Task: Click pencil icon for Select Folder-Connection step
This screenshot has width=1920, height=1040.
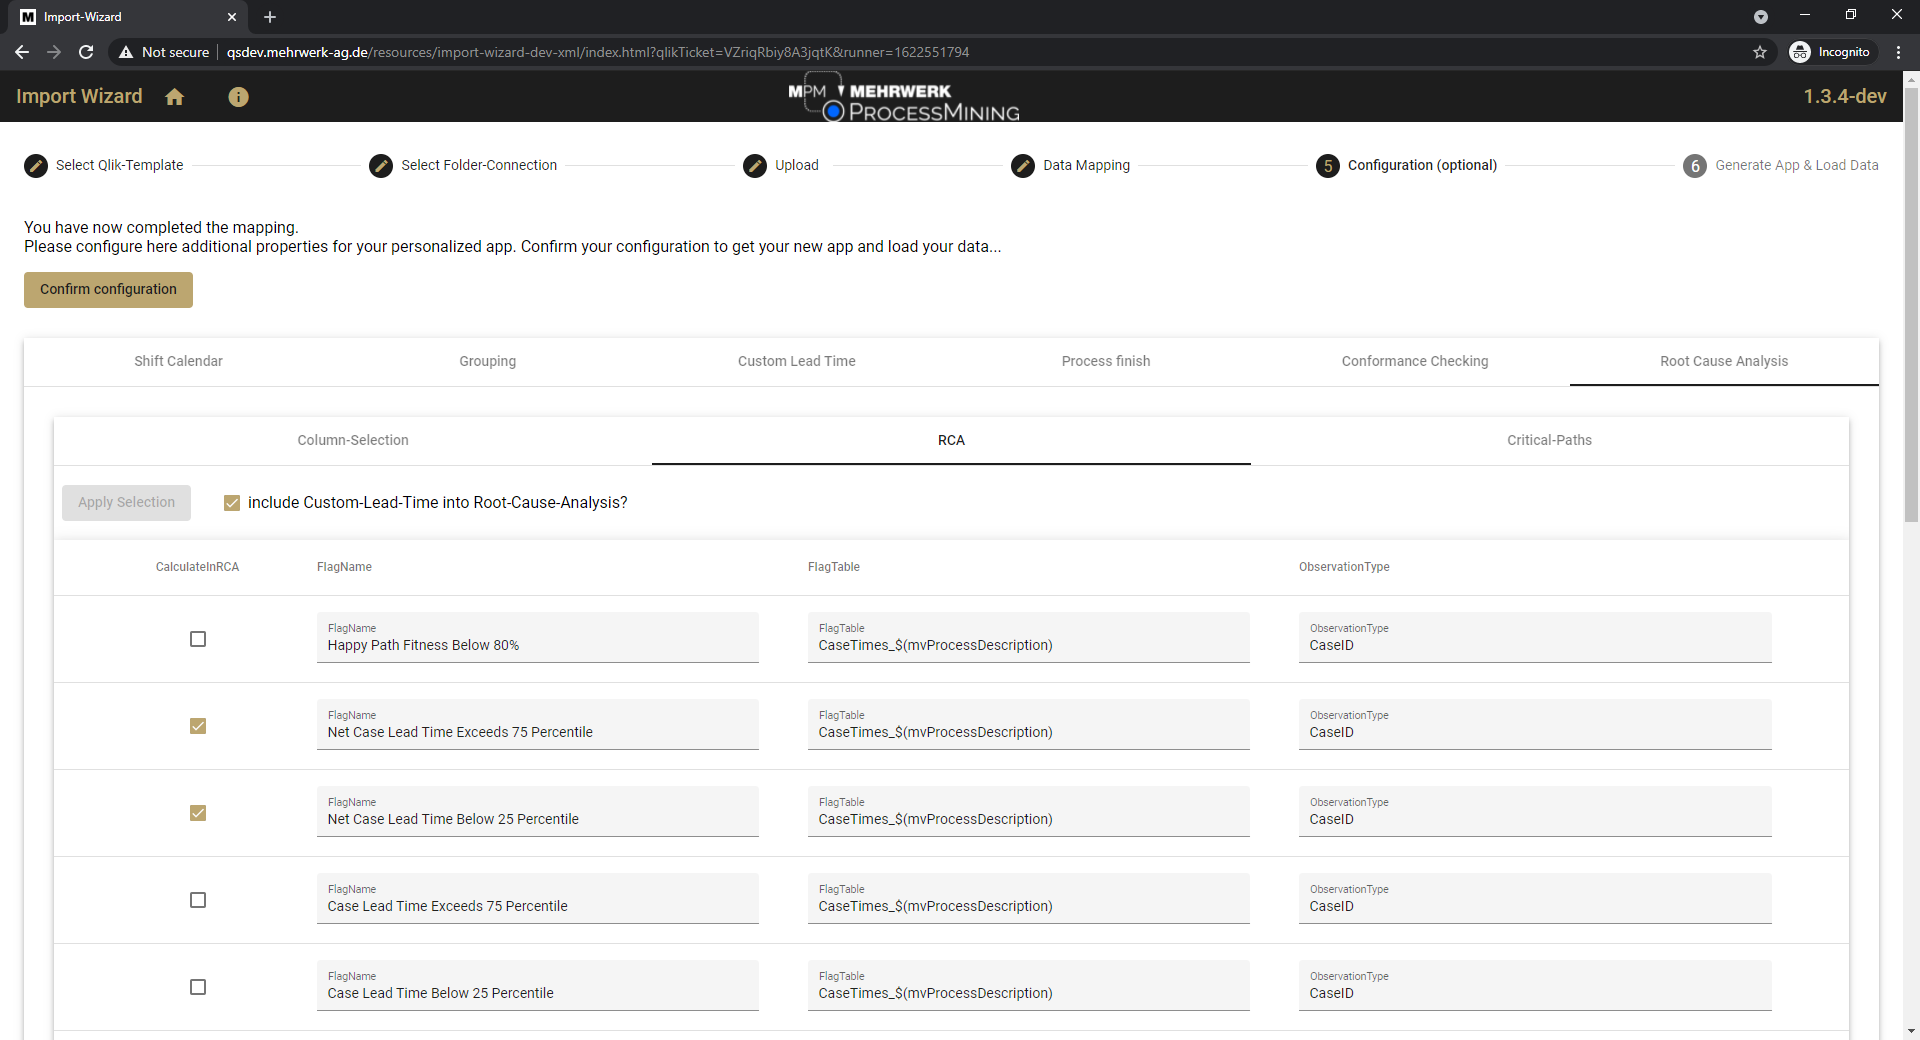Action: click(381, 166)
